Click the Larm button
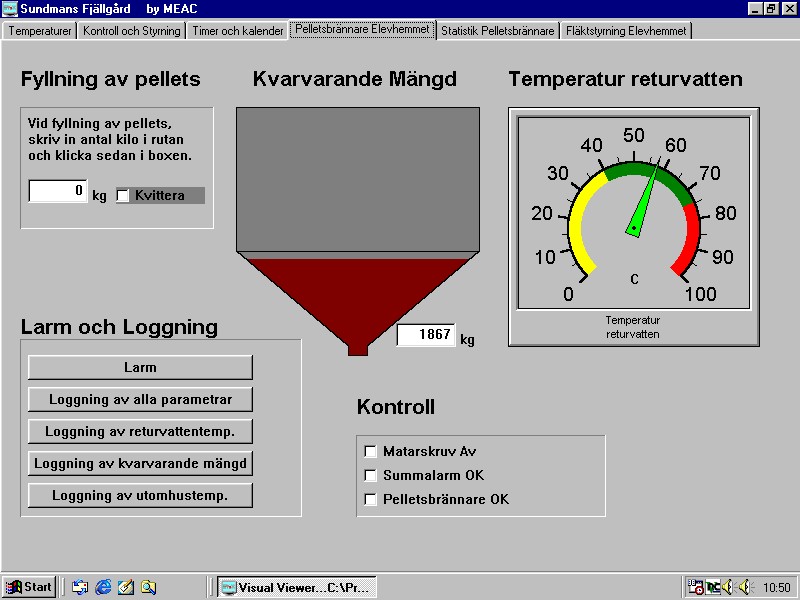Viewport: 800px width, 600px height. point(140,367)
